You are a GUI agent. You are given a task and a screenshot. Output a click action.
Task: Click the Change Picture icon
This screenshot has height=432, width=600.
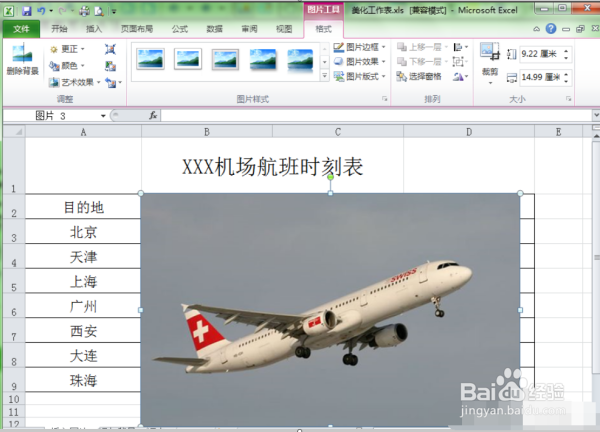pos(110,66)
